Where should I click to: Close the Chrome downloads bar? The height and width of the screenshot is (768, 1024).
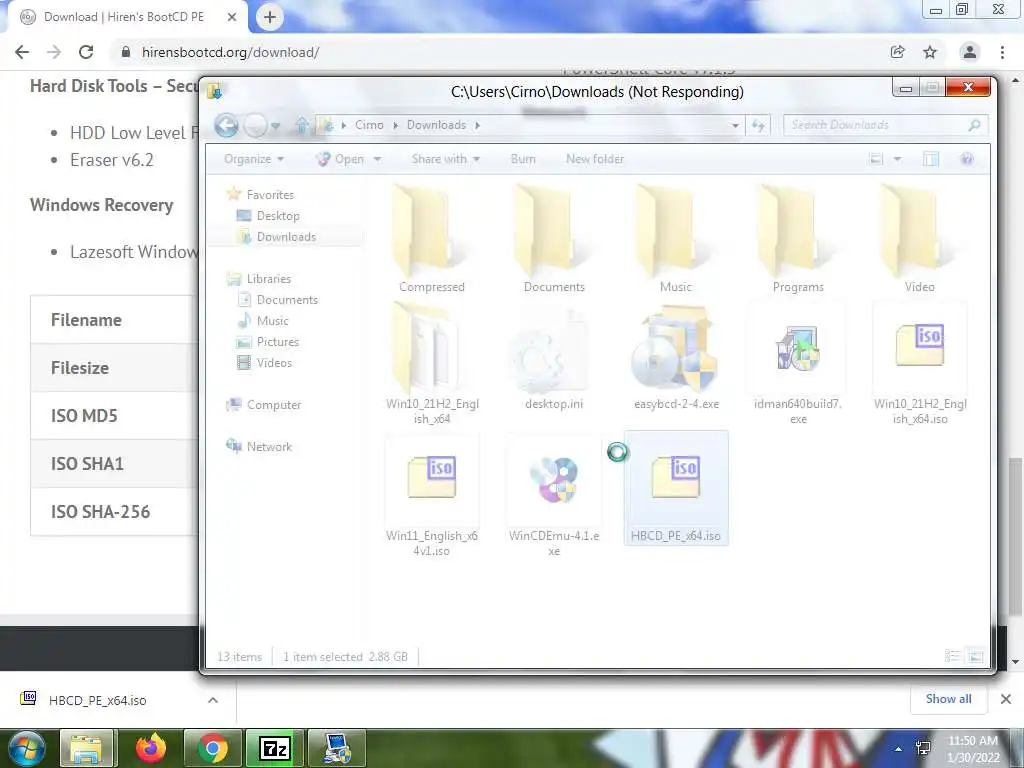click(x=1006, y=699)
